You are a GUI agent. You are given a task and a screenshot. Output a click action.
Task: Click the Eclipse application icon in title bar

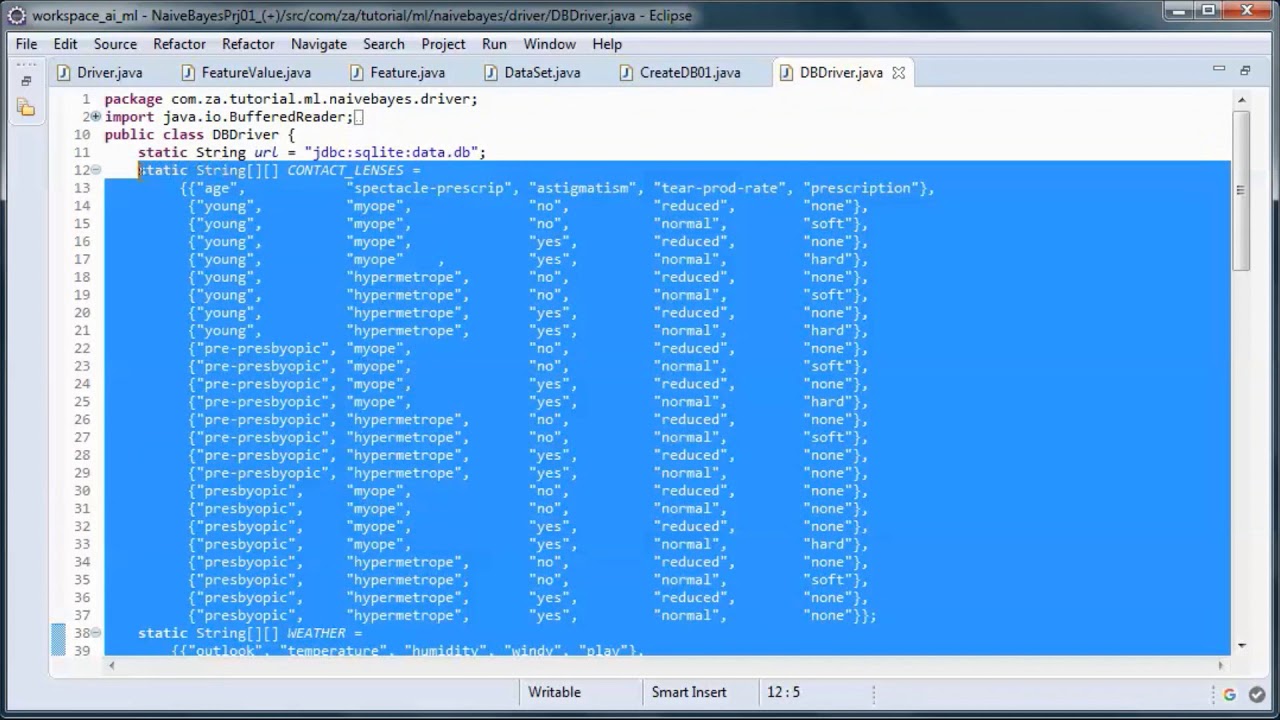pos(16,15)
